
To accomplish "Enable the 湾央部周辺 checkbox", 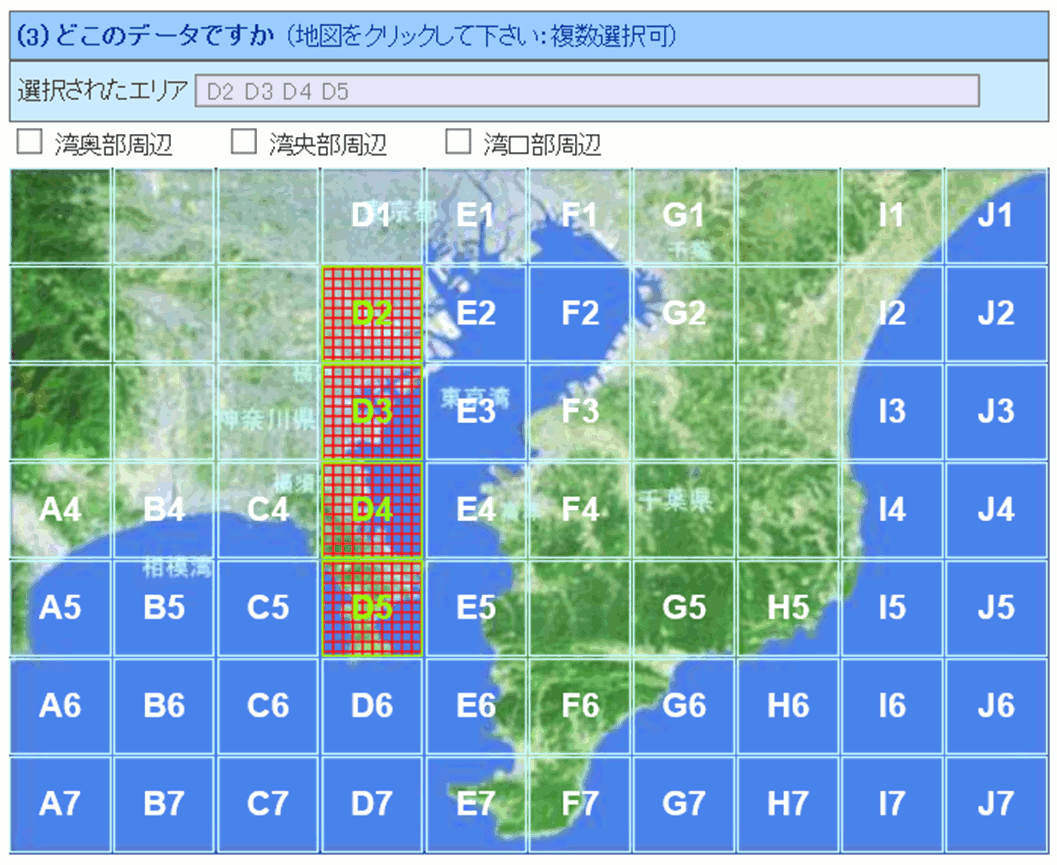I will coord(243,143).
